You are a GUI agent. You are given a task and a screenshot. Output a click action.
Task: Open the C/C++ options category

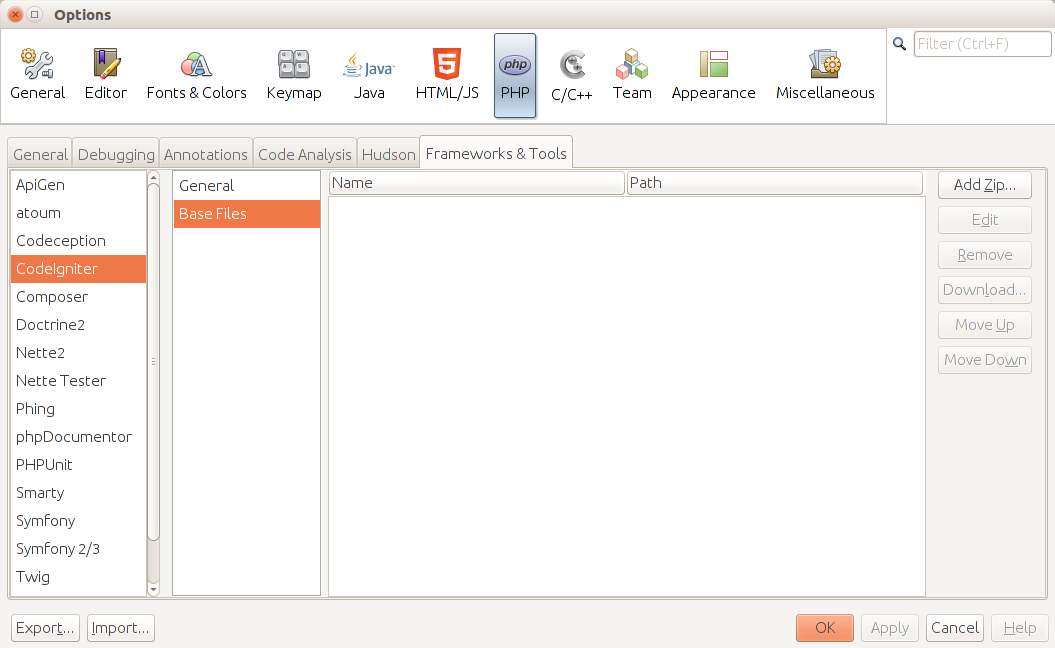click(x=572, y=75)
